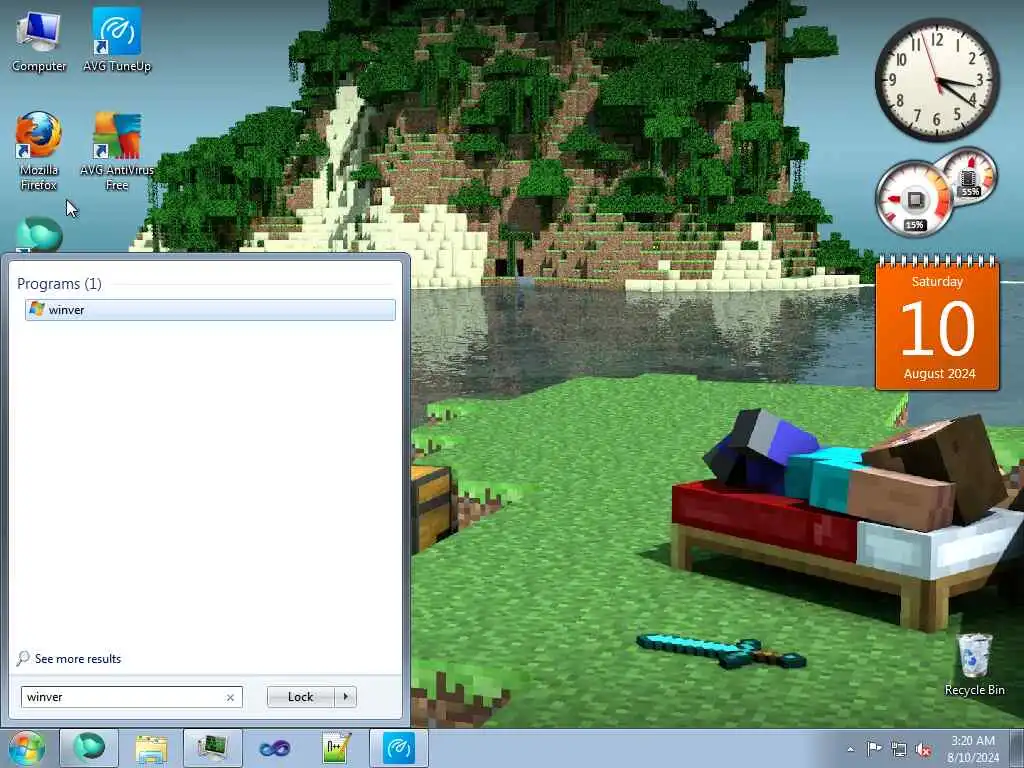Open the AVG AntiVirus Free desktop shortcut
The height and width of the screenshot is (768, 1024).
[117, 151]
